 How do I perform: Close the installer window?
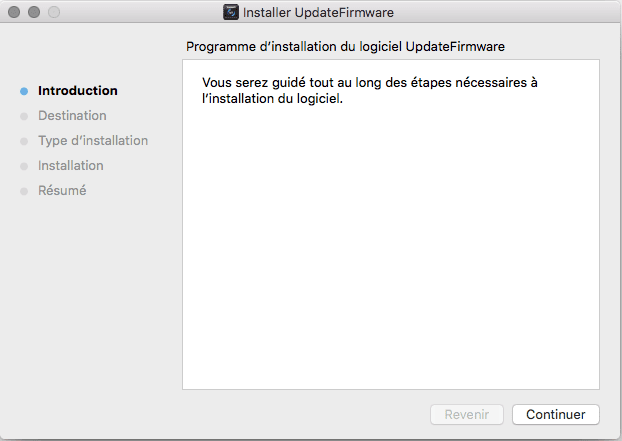tap(14, 12)
